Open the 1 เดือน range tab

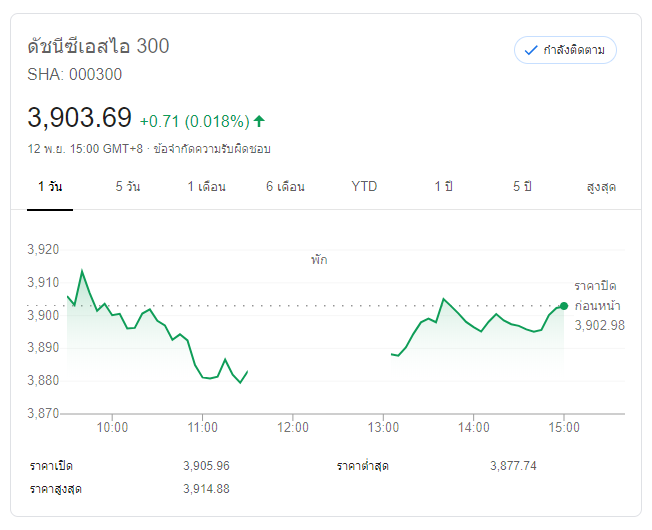[206, 187]
